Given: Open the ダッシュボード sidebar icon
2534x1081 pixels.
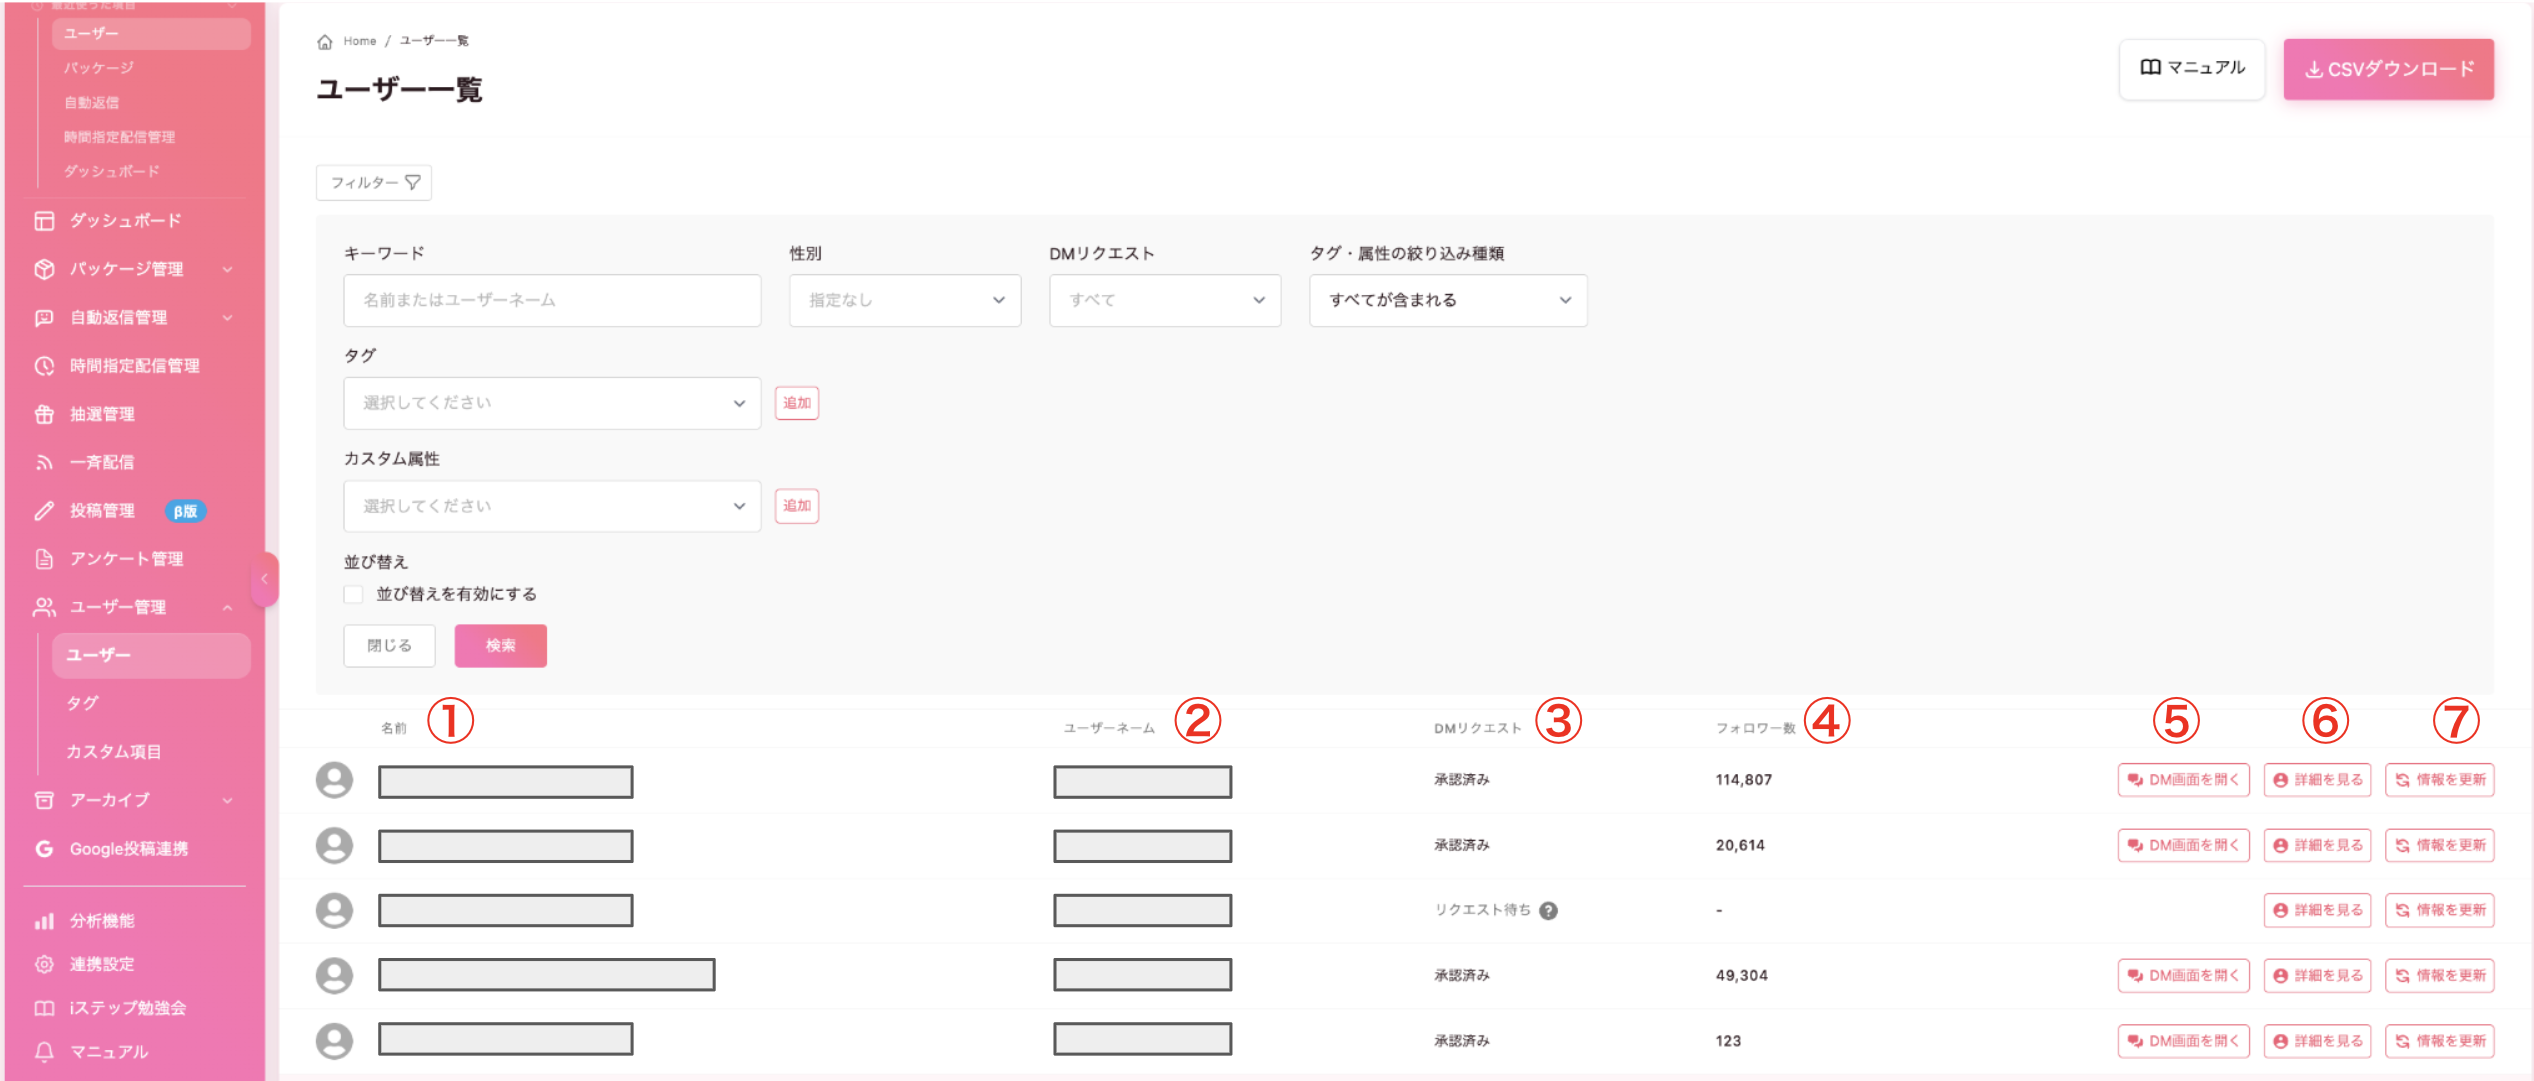Looking at the screenshot, I should pyautogui.click(x=44, y=221).
